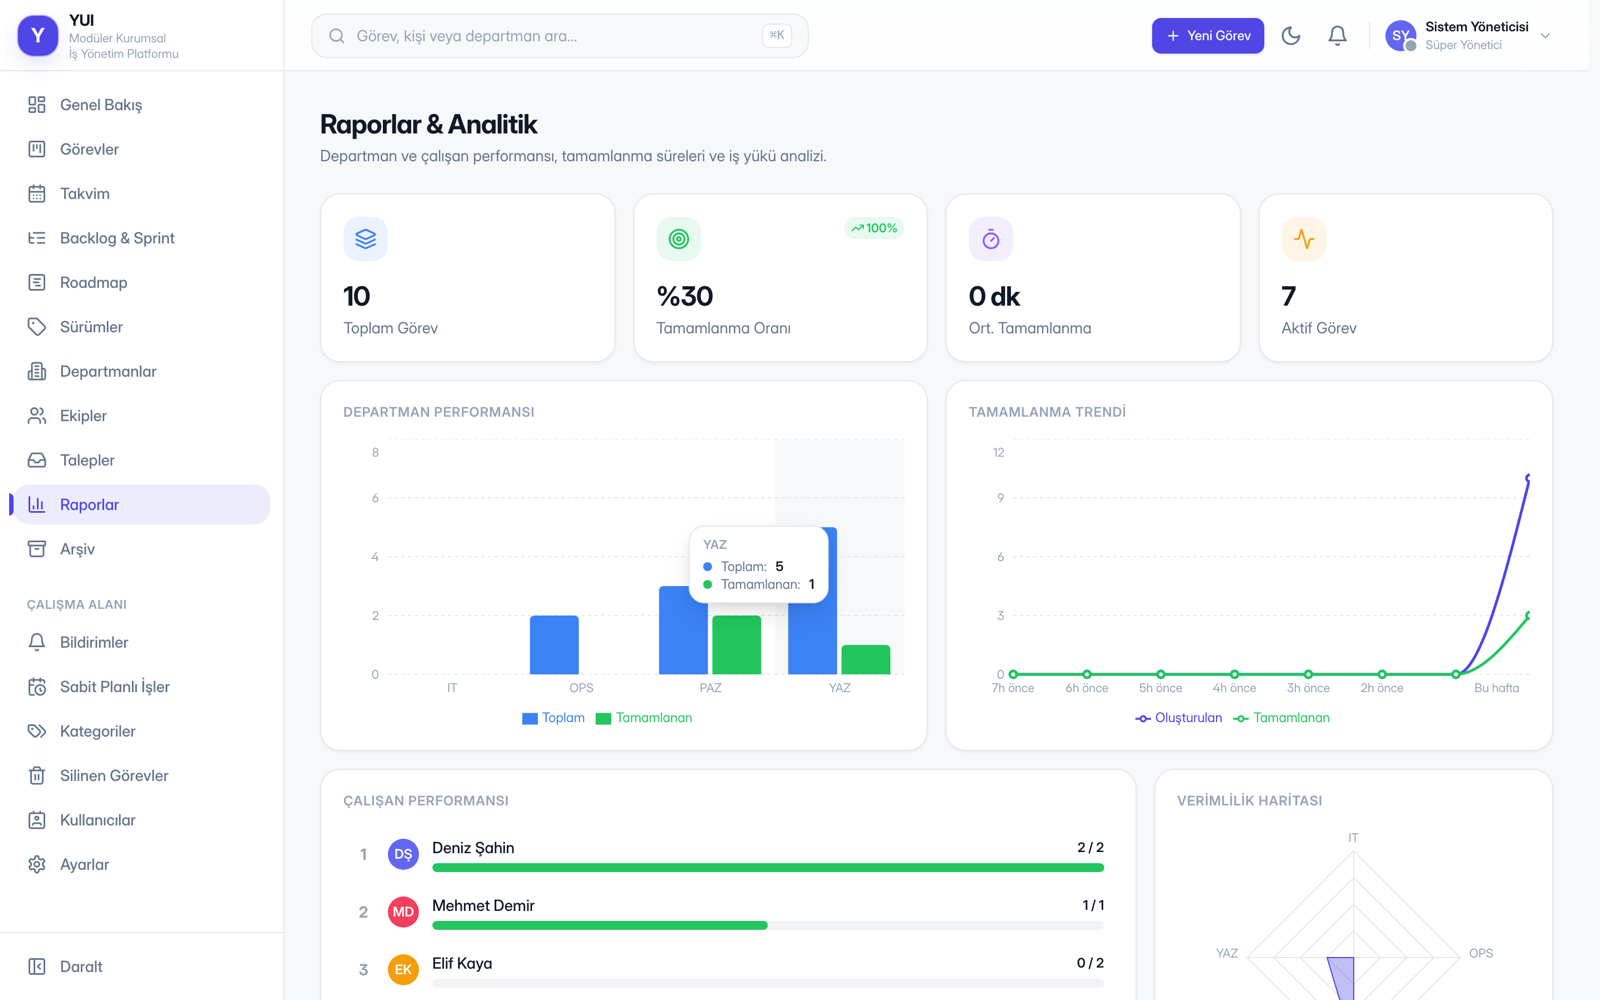Click the Kategoriler tags icon
This screenshot has width=1600, height=1000.
[x=37, y=731]
